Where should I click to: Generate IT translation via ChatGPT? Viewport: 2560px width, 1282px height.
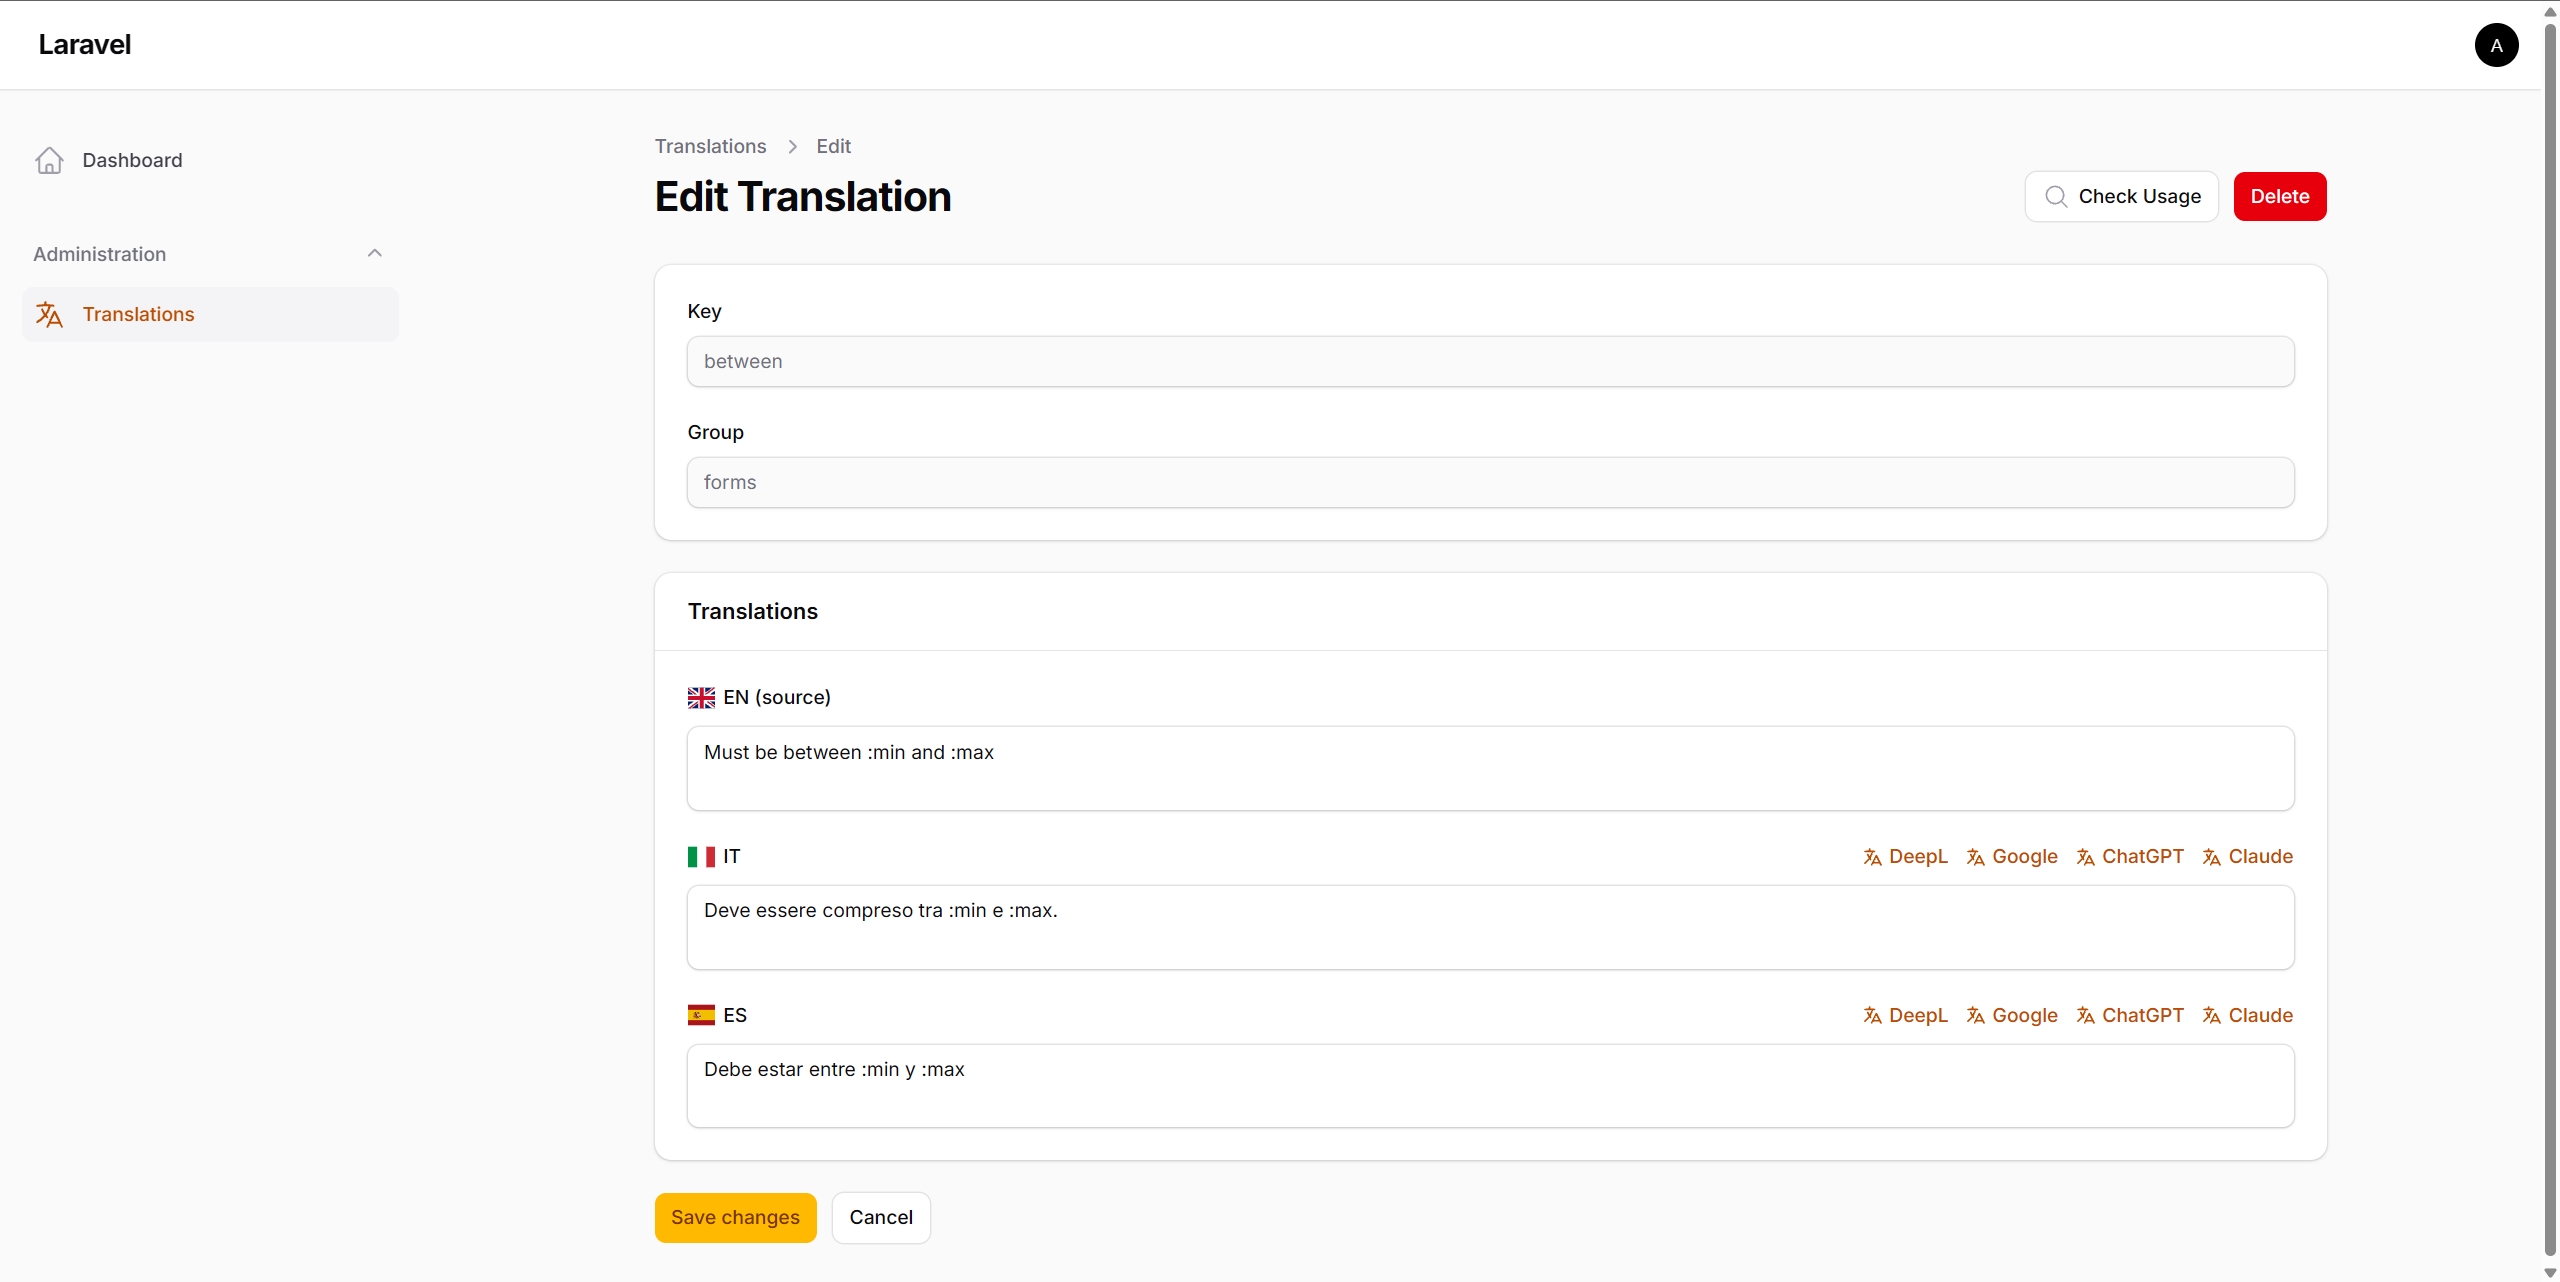2132,856
